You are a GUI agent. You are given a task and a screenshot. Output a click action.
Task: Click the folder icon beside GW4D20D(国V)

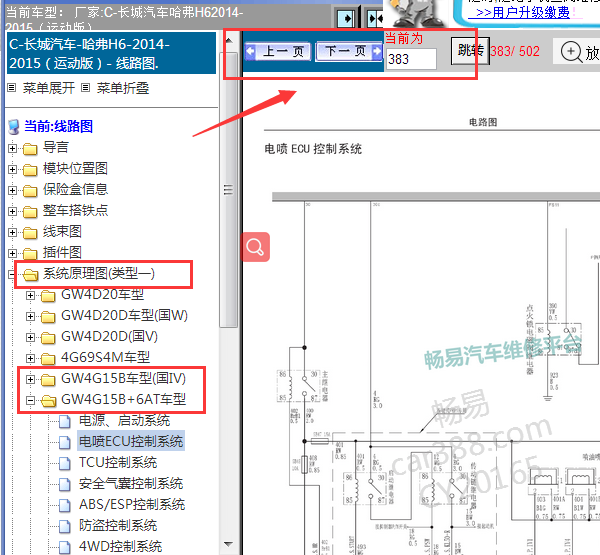[48, 337]
